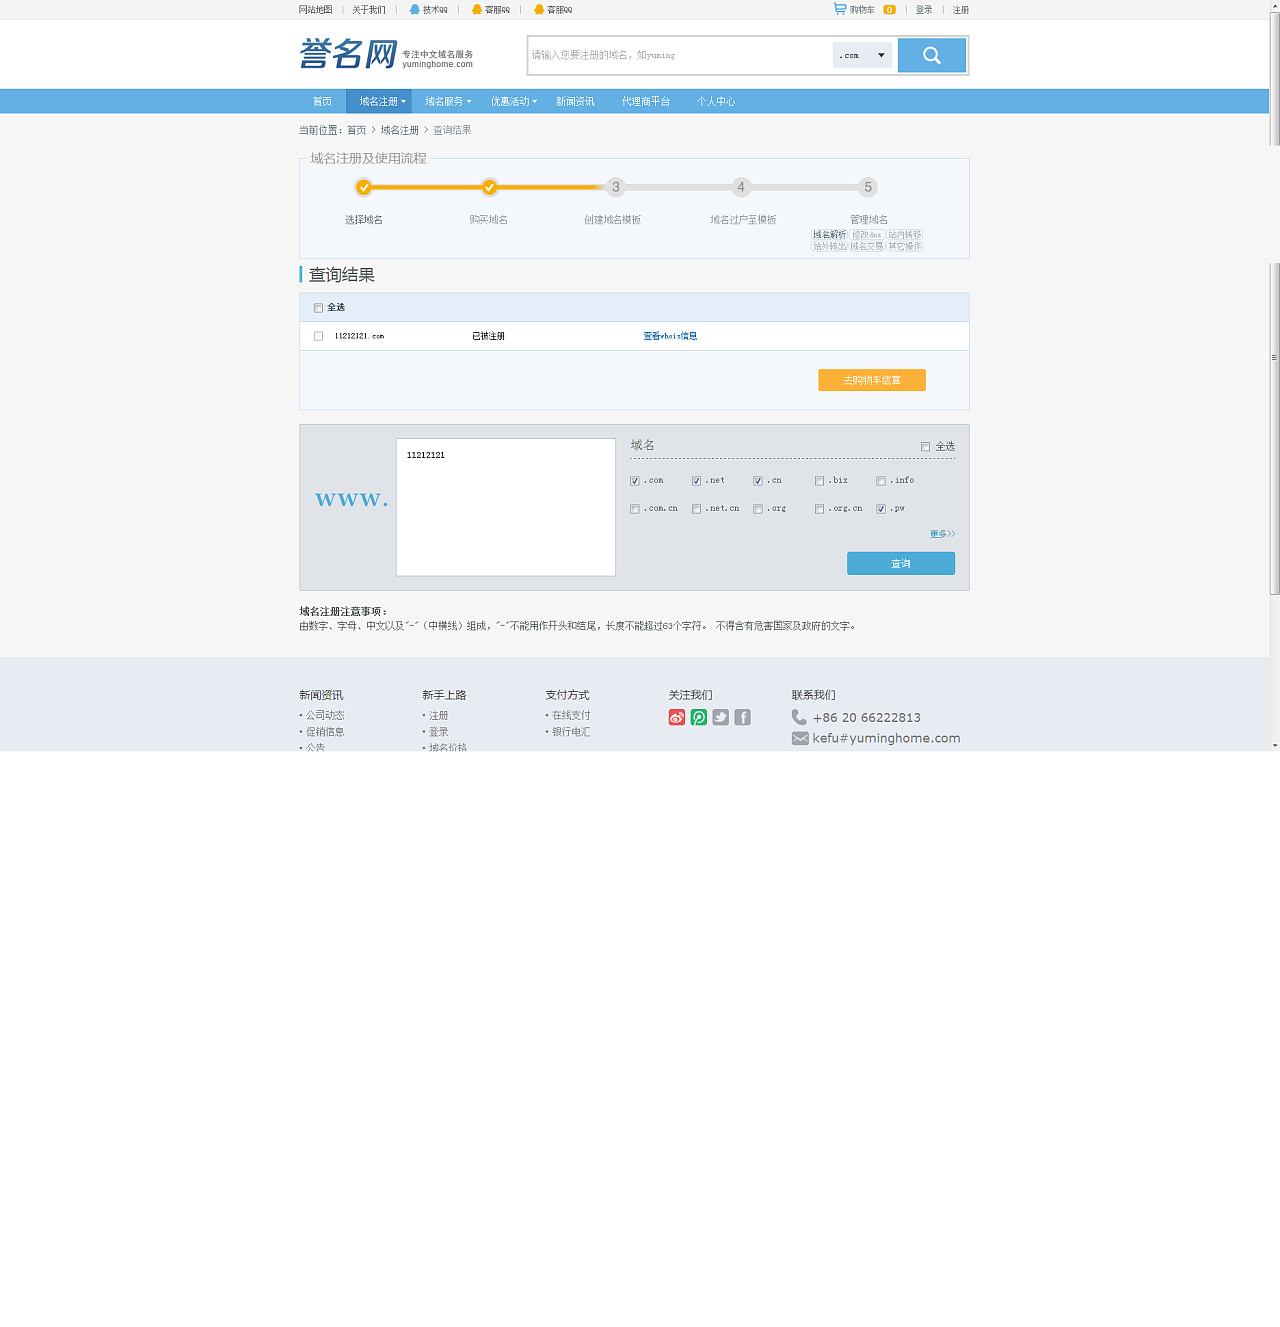
Task: Check the .net.cn extension checkbox
Action: (696, 509)
